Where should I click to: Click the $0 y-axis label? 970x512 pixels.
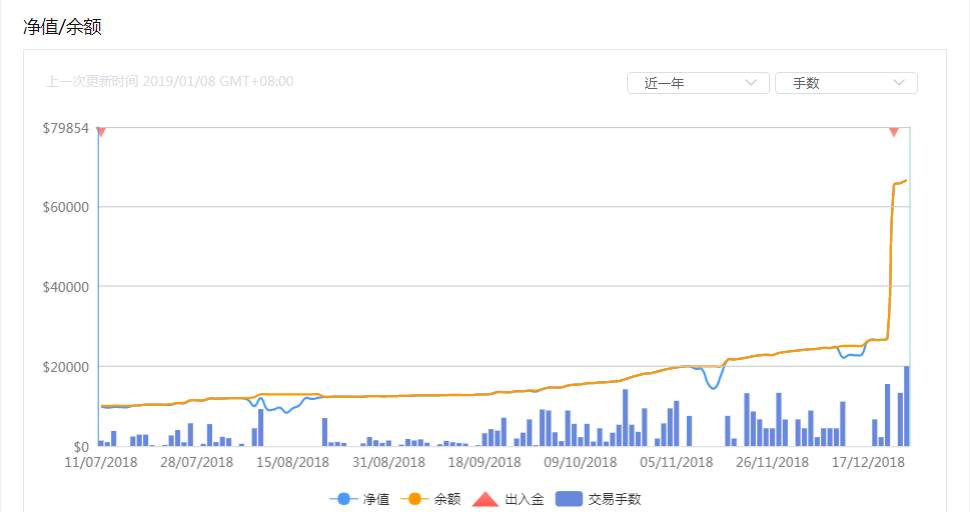tap(81, 446)
